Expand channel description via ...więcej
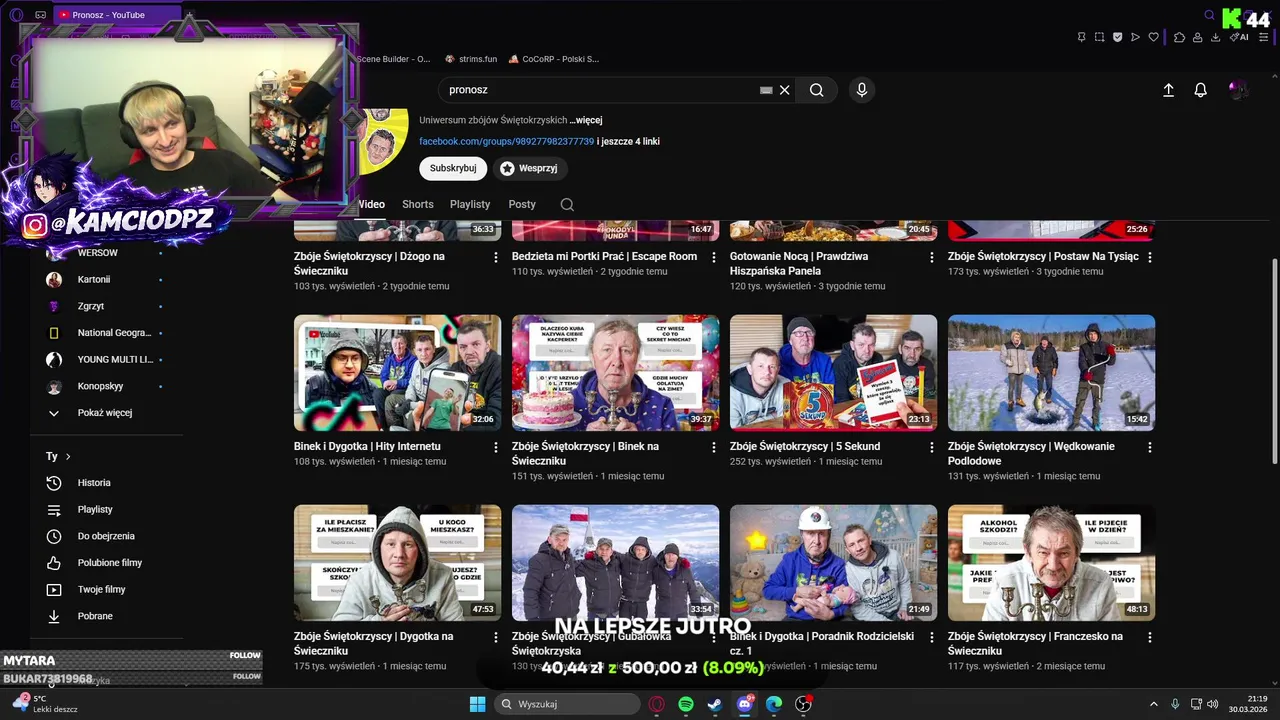This screenshot has width=1280, height=720. pyautogui.click(x=586, y=120)
